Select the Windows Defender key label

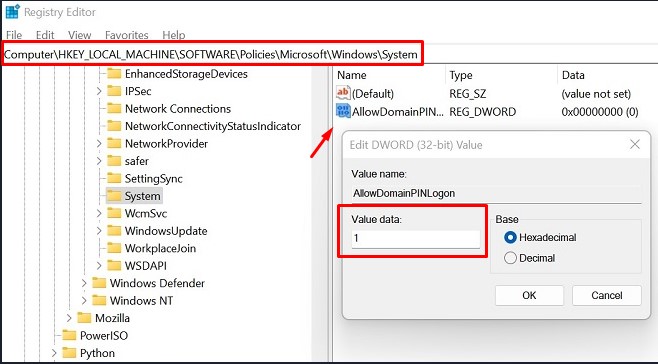click(157, 283)
